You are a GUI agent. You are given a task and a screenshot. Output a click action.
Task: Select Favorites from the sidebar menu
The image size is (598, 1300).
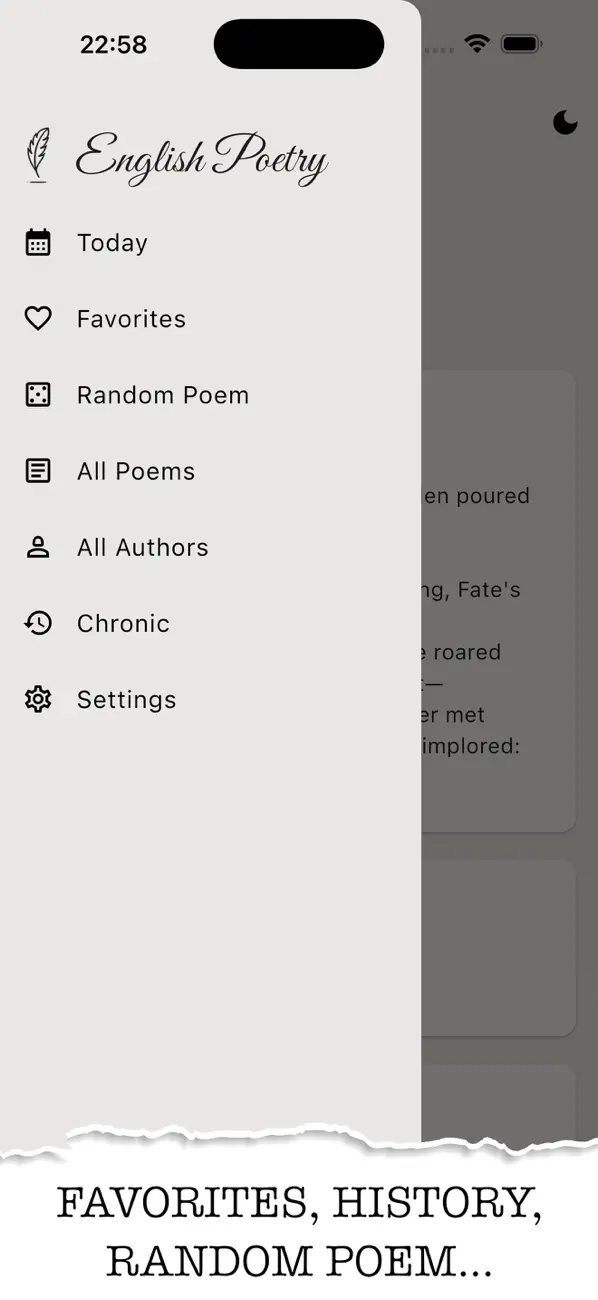tap(131, 318)
